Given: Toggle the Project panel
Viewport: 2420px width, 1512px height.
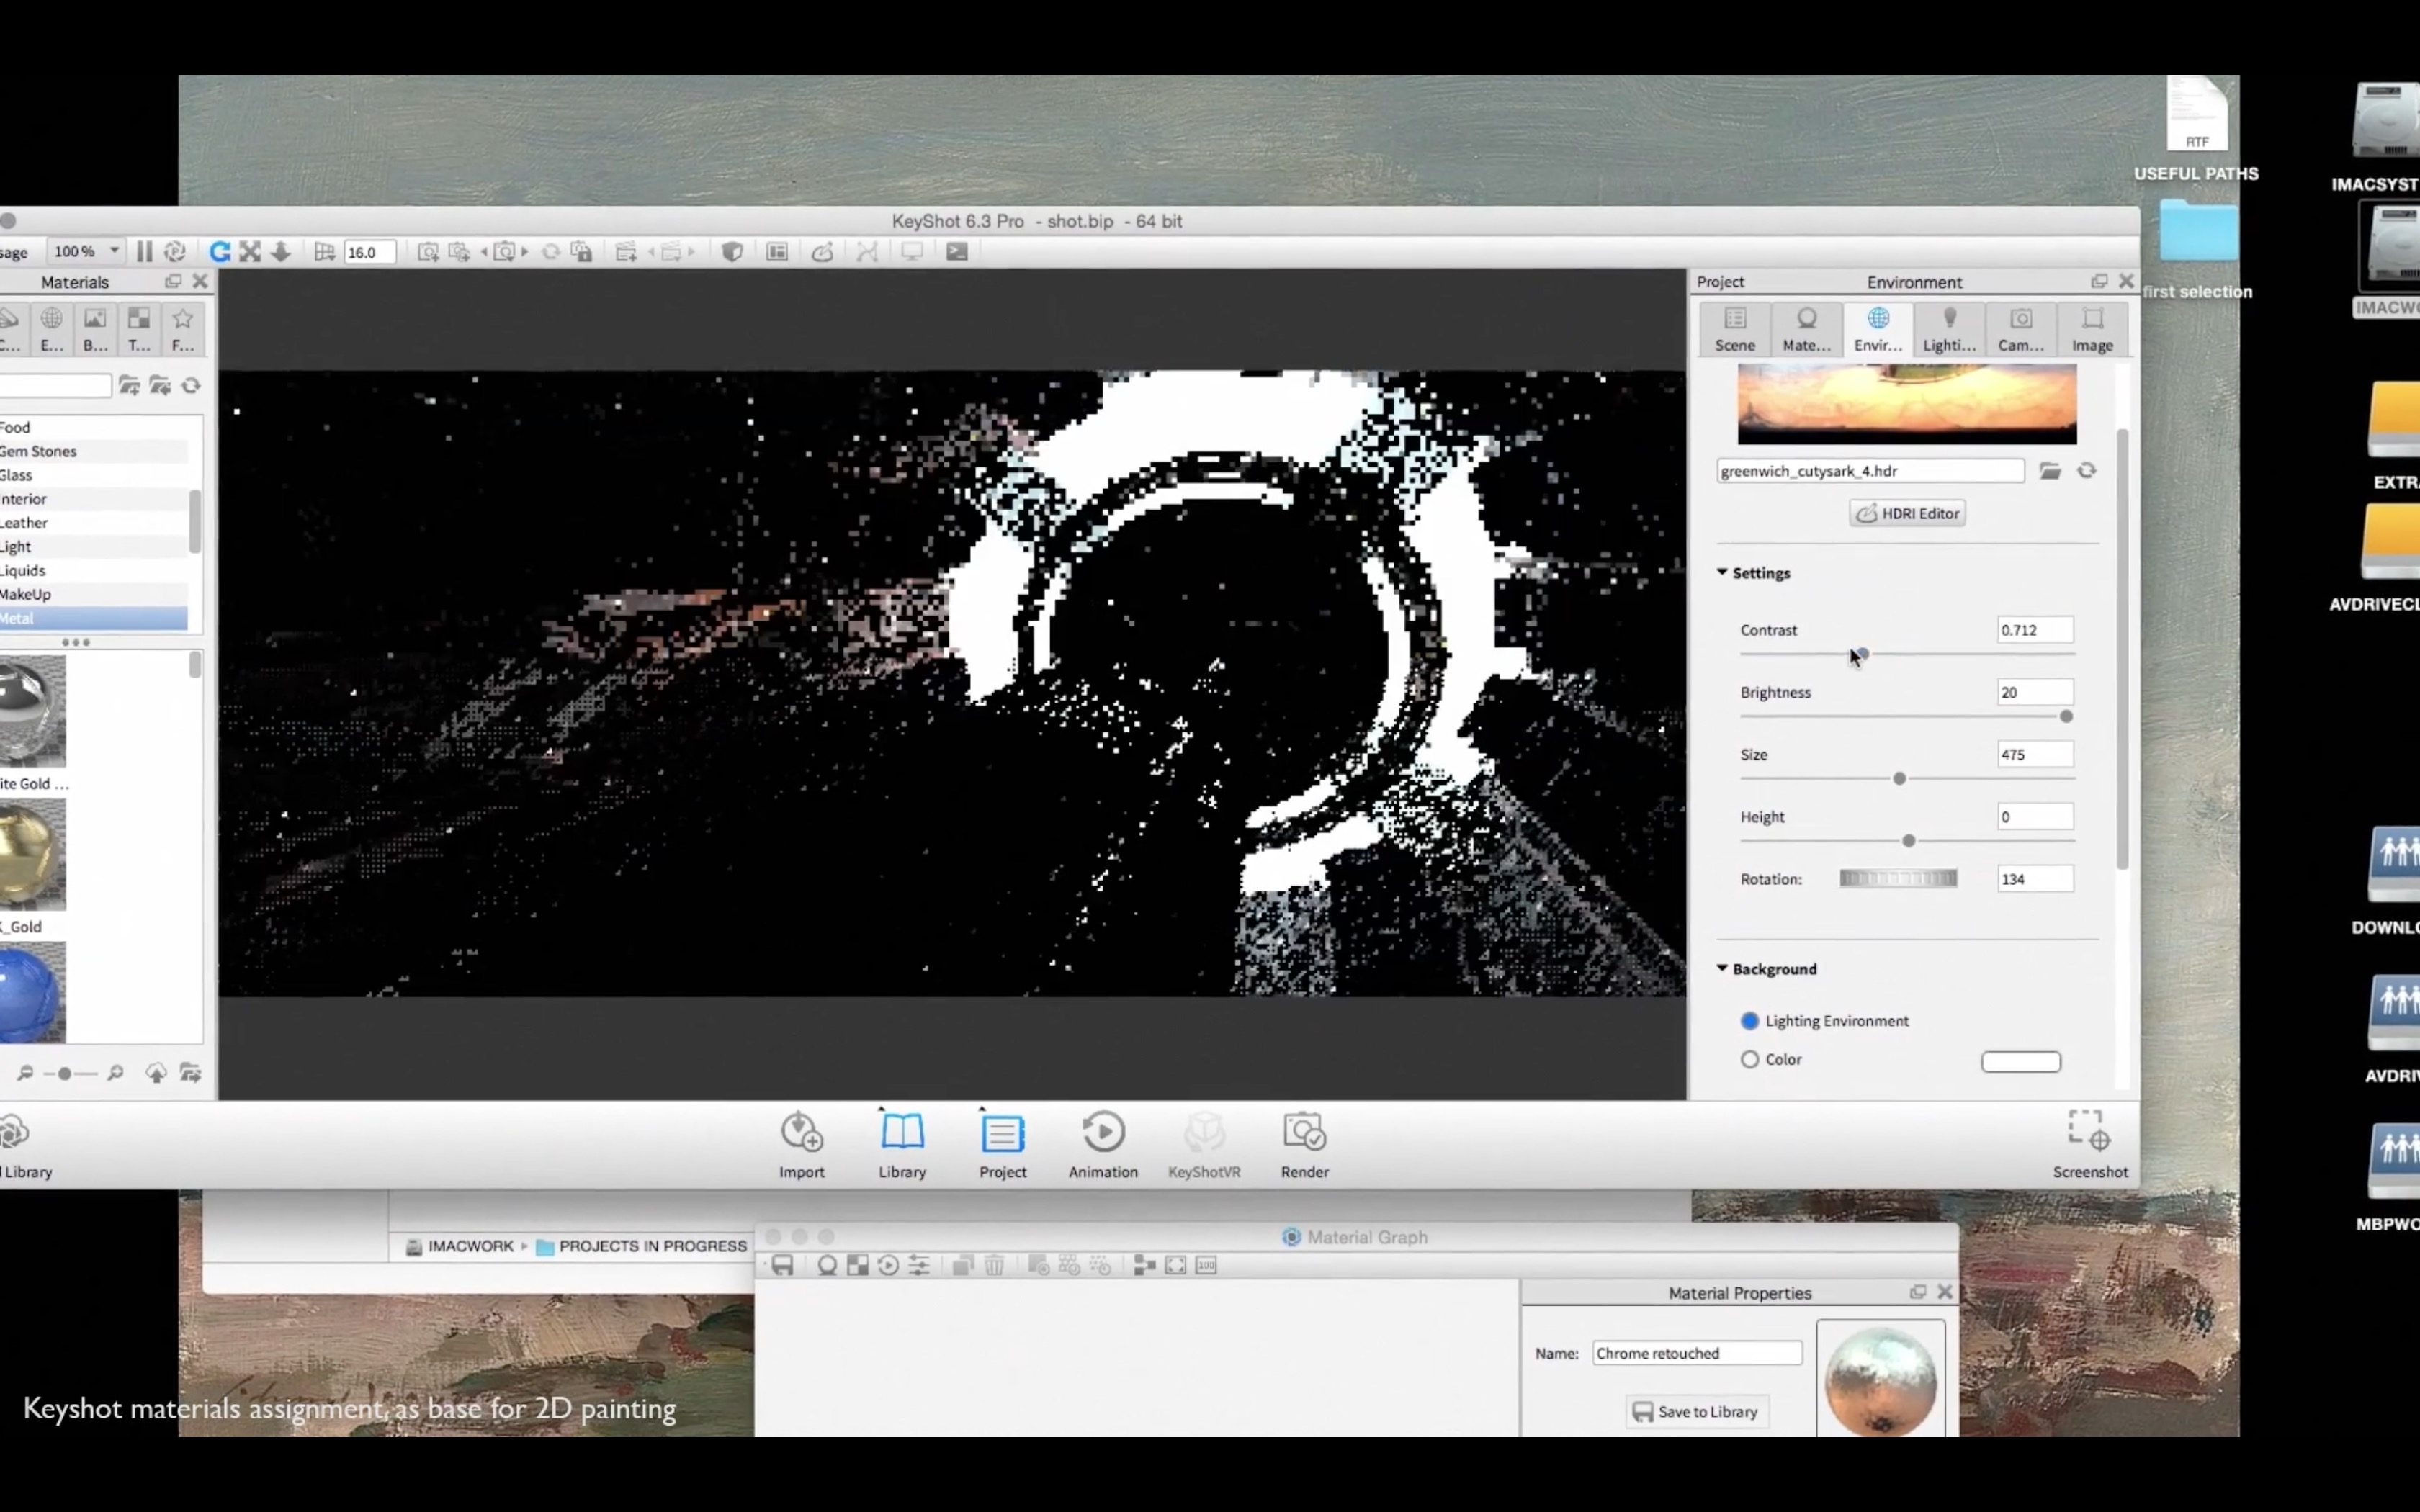Looking at the screenshot, I should 1003,1145.
